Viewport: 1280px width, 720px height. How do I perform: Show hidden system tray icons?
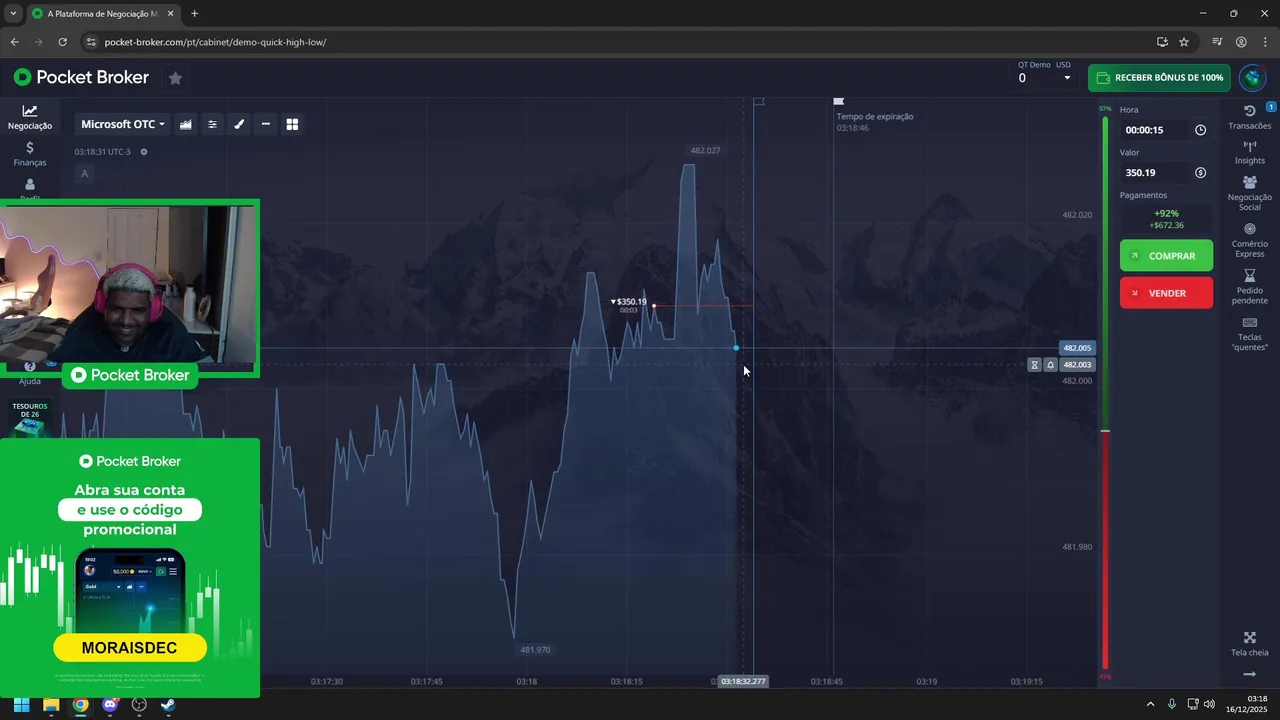click(1150, 705)
